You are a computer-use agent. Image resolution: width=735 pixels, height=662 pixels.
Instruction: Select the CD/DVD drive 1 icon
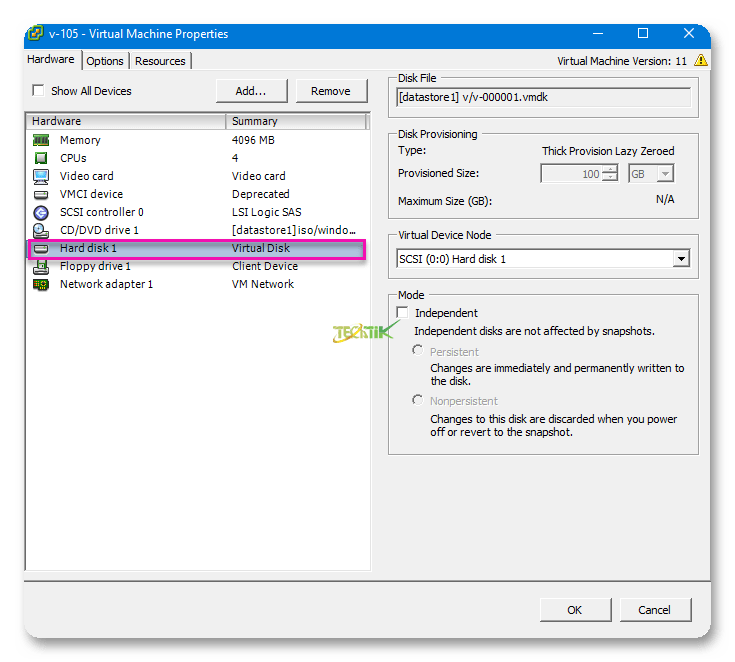41,230
